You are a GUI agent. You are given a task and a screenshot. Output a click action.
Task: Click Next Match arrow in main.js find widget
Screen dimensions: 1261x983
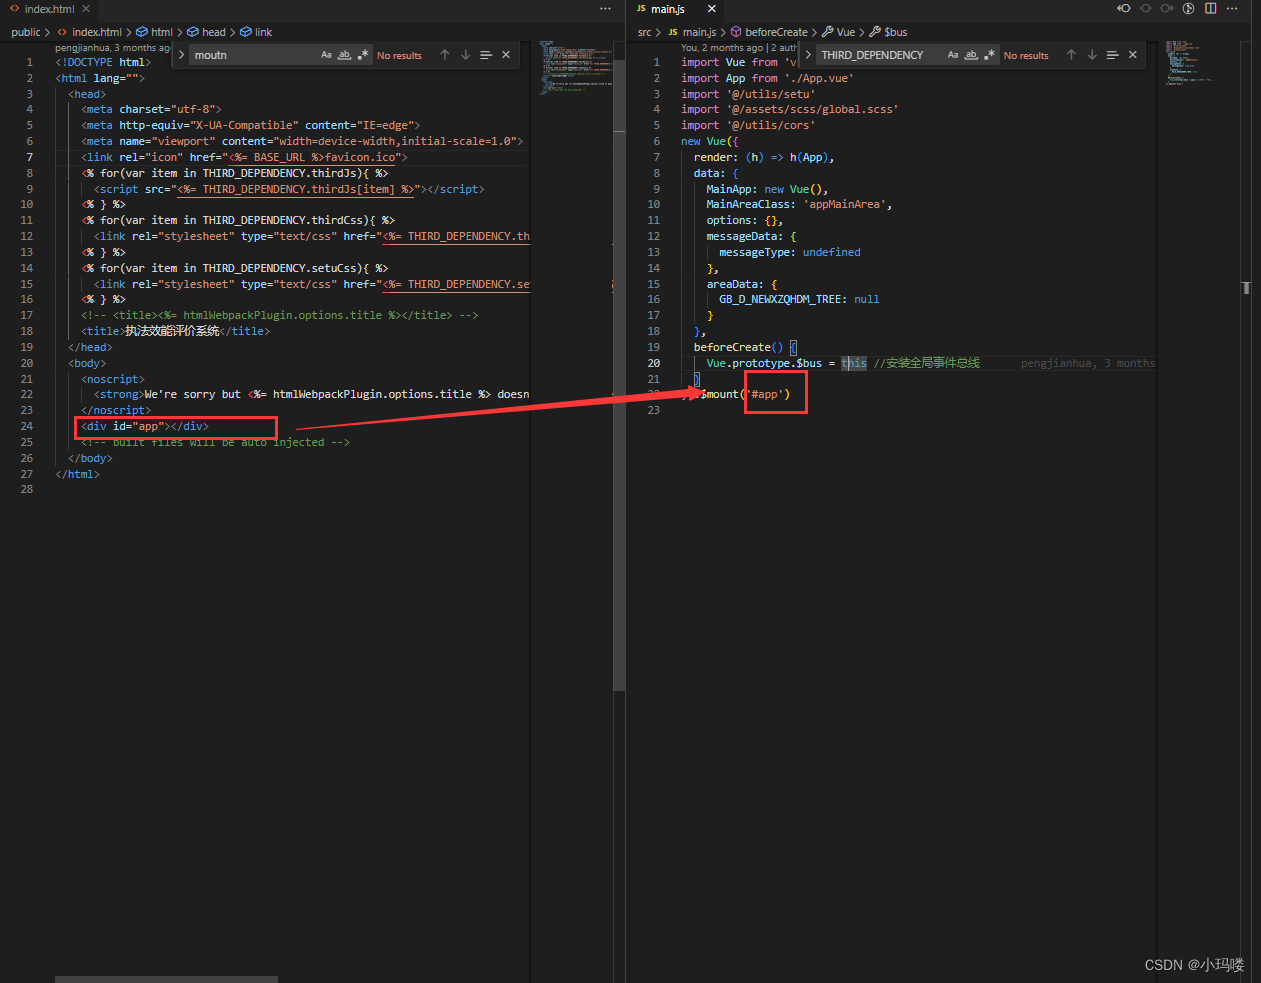tap(1092, 55)
